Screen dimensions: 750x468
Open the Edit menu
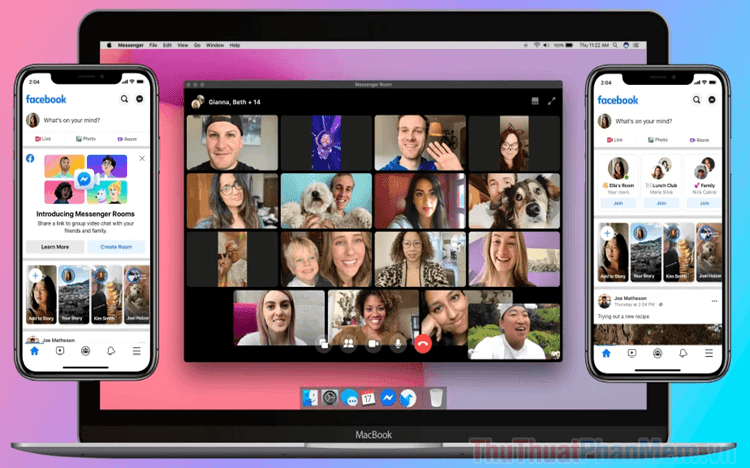(x=167, y=45)
